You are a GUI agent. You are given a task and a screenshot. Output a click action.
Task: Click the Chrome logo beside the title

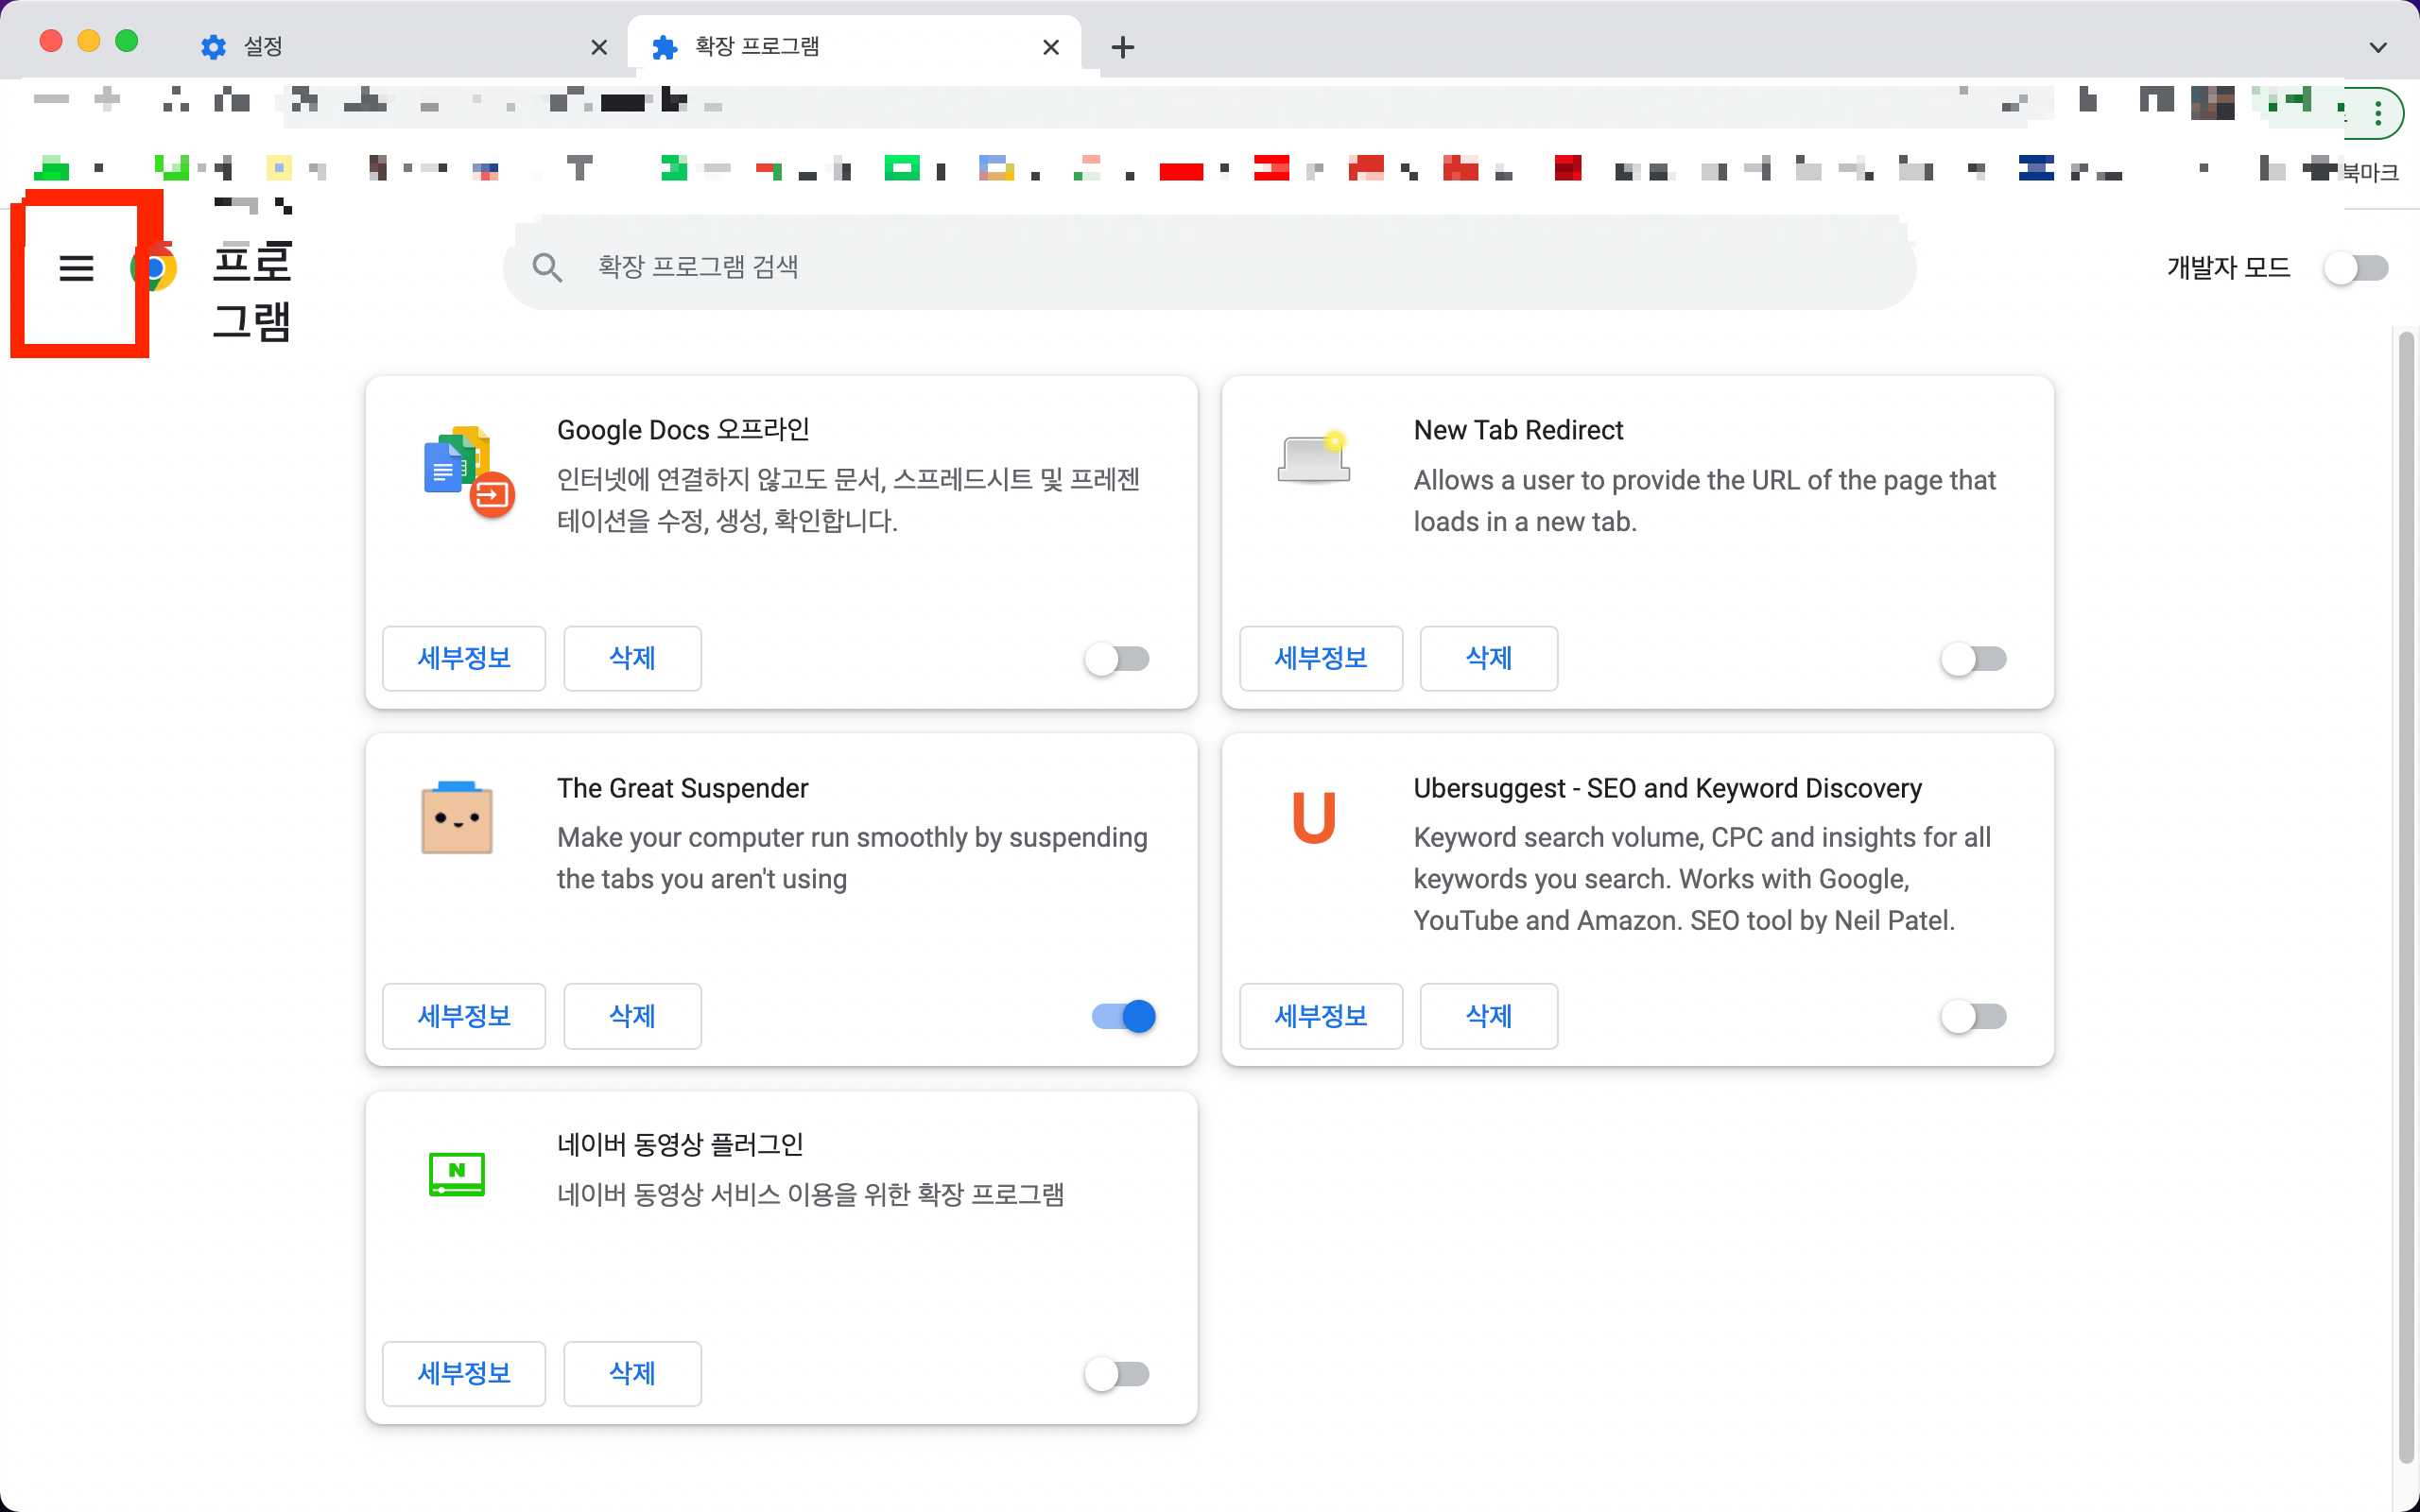(156, 268)
